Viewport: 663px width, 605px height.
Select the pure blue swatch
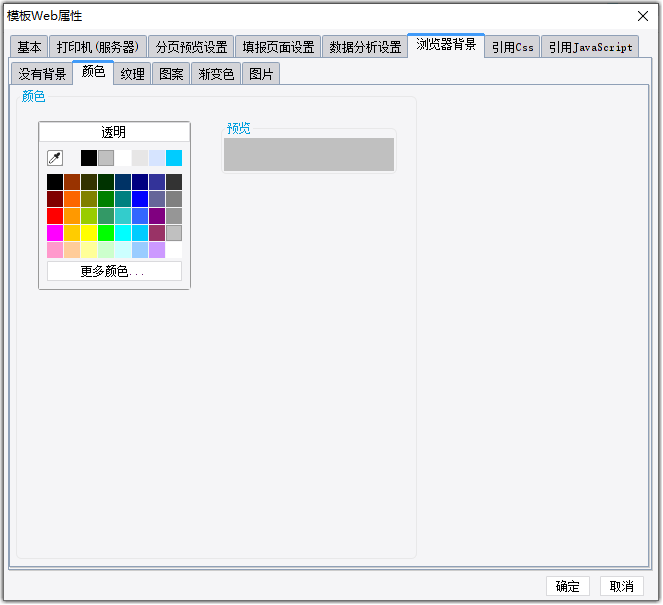pos(140,199)
